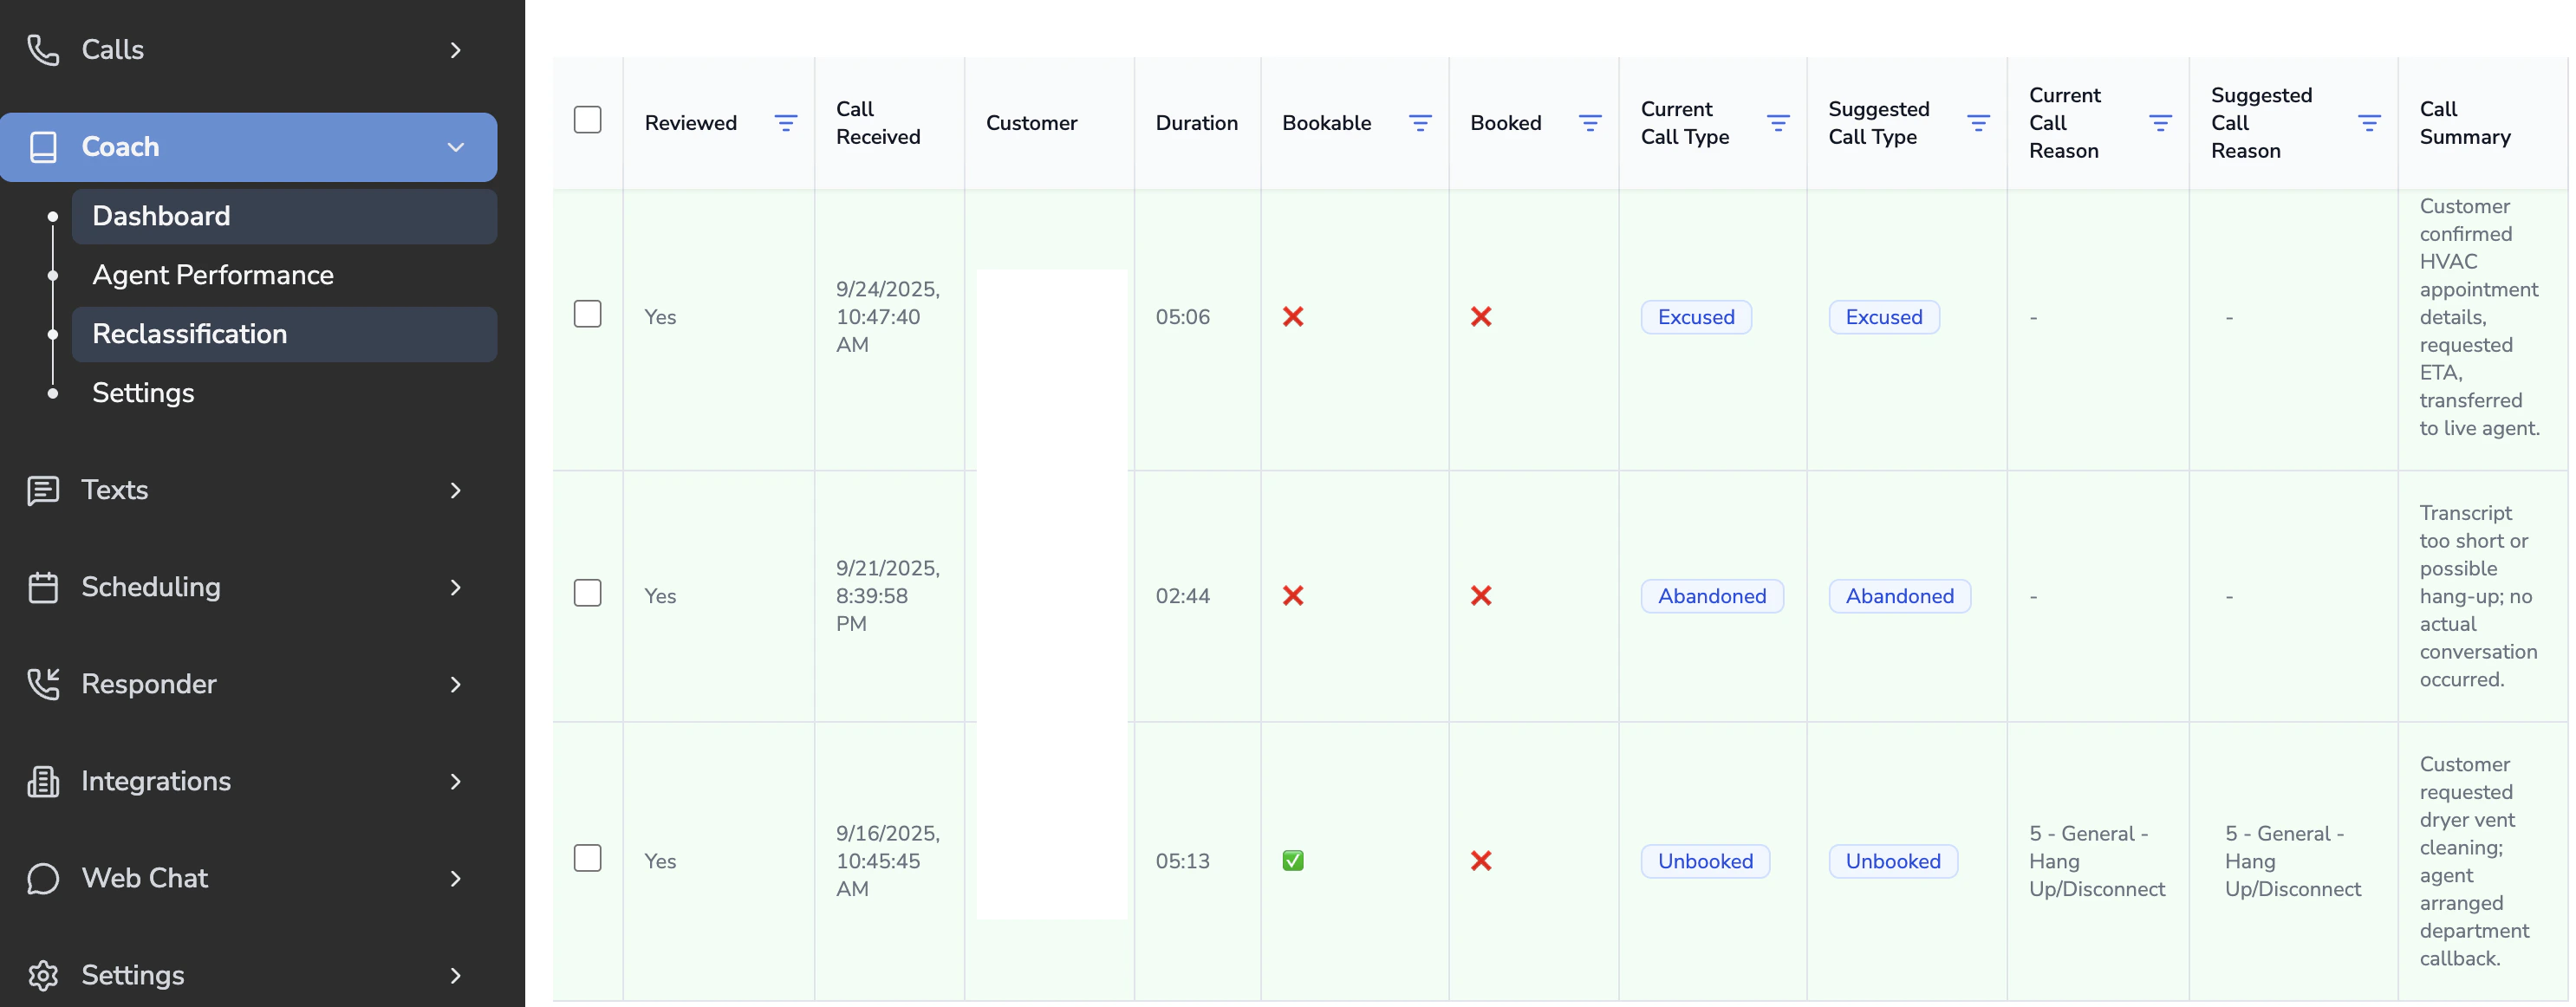Image resolution: width=2576 pixels, height=1007 pixels.
Task: Check the row for the 9/24/2025 call
Action: click(587, 314)
